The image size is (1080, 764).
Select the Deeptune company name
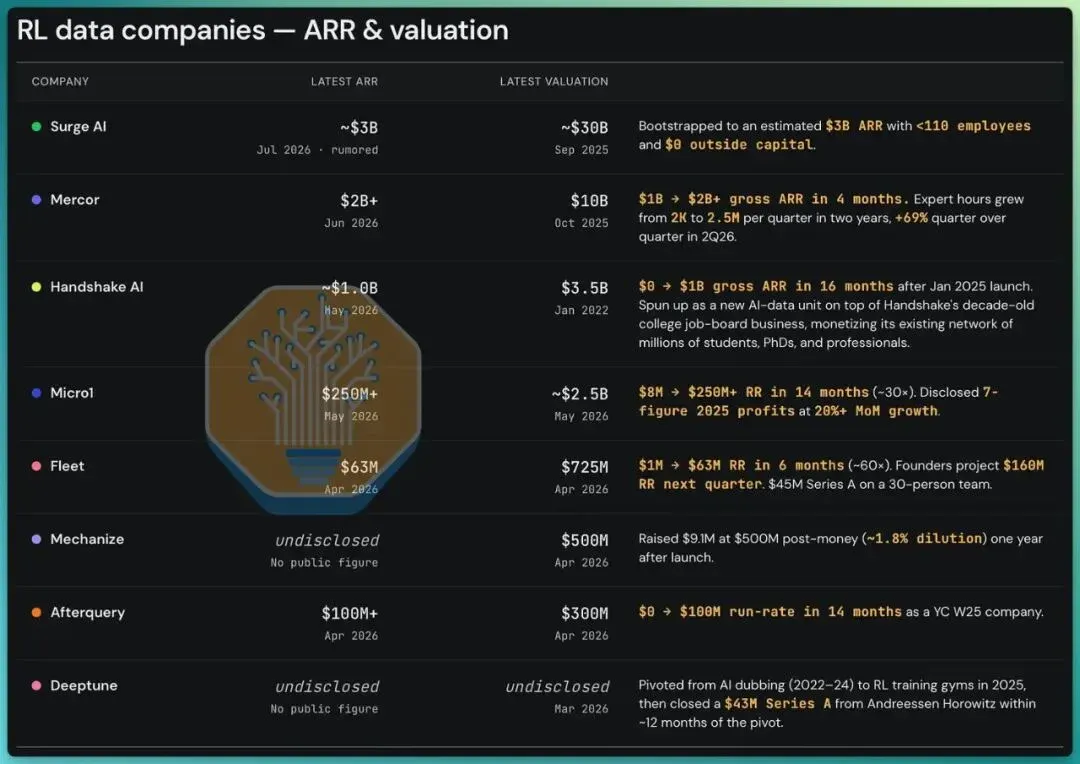(84, 685)
